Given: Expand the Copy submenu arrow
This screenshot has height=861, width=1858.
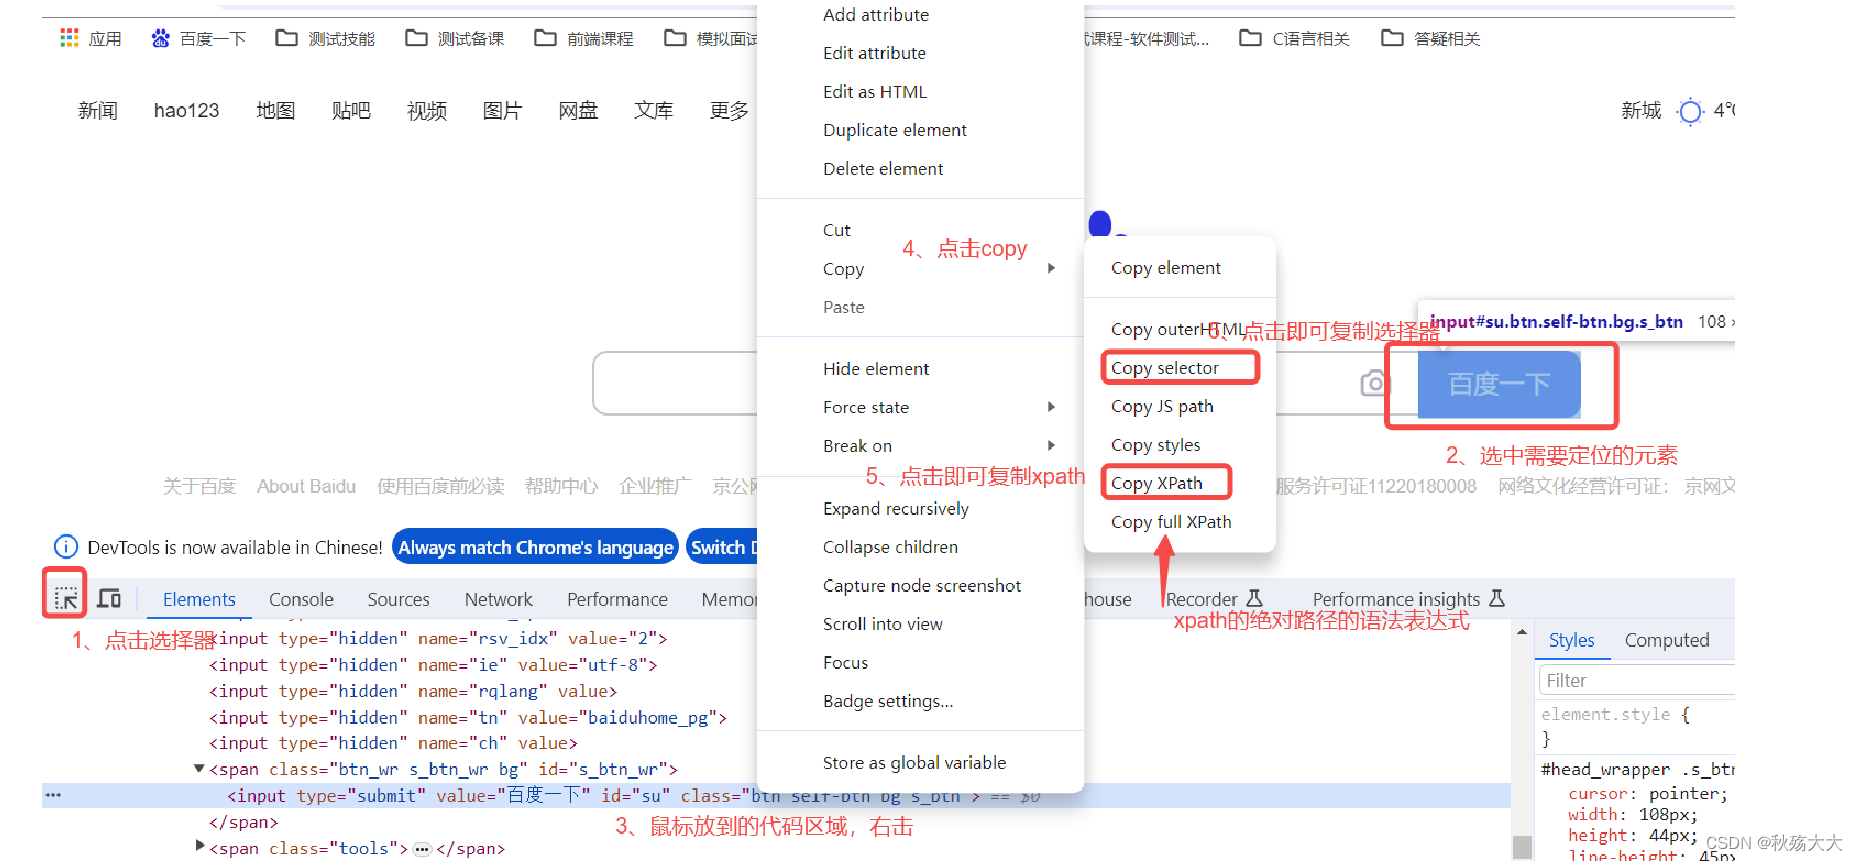Looking at the screenshot, I should 1051,268.
